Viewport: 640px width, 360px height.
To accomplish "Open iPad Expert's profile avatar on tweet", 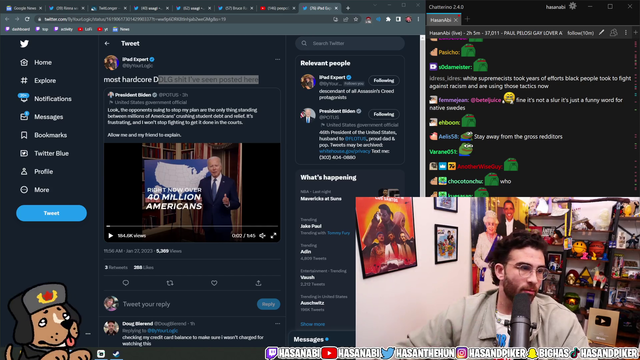I will [111, 62].
